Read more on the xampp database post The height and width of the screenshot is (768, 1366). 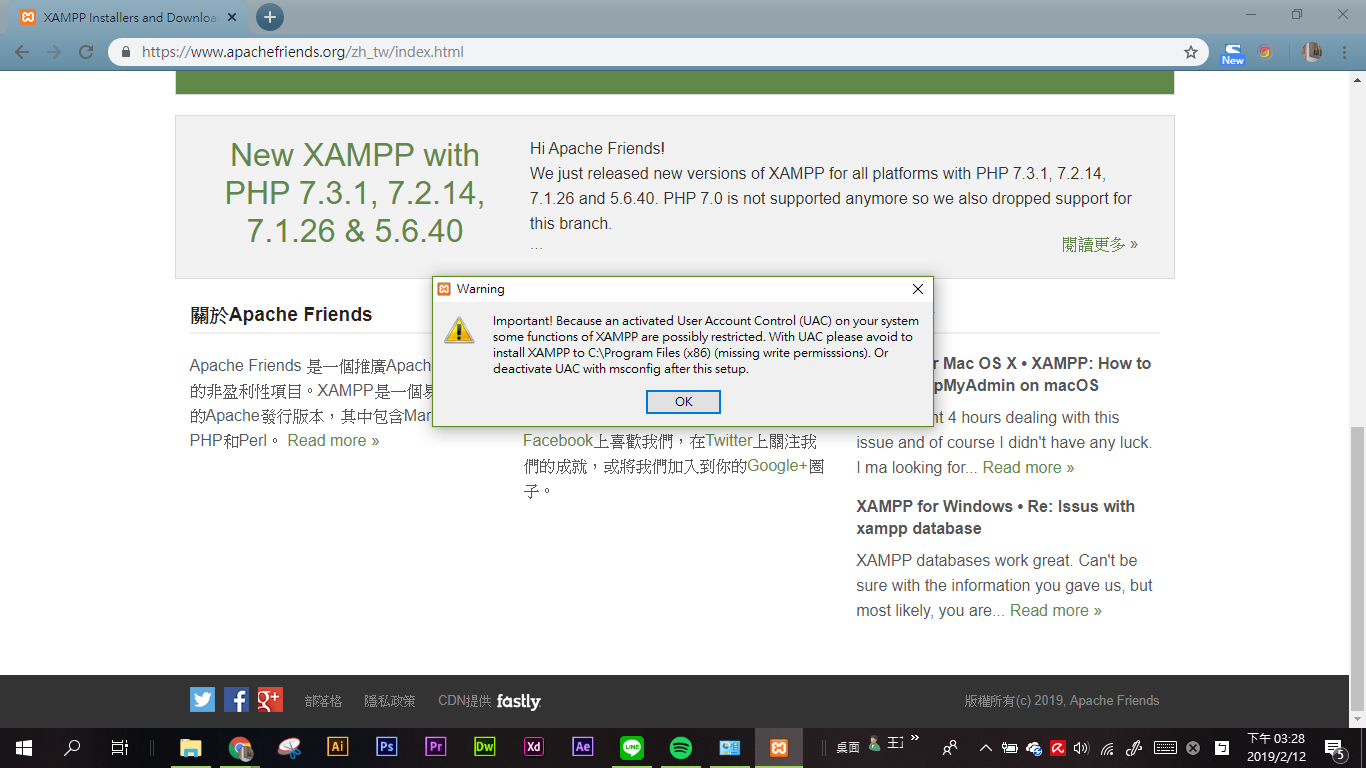1055,610
